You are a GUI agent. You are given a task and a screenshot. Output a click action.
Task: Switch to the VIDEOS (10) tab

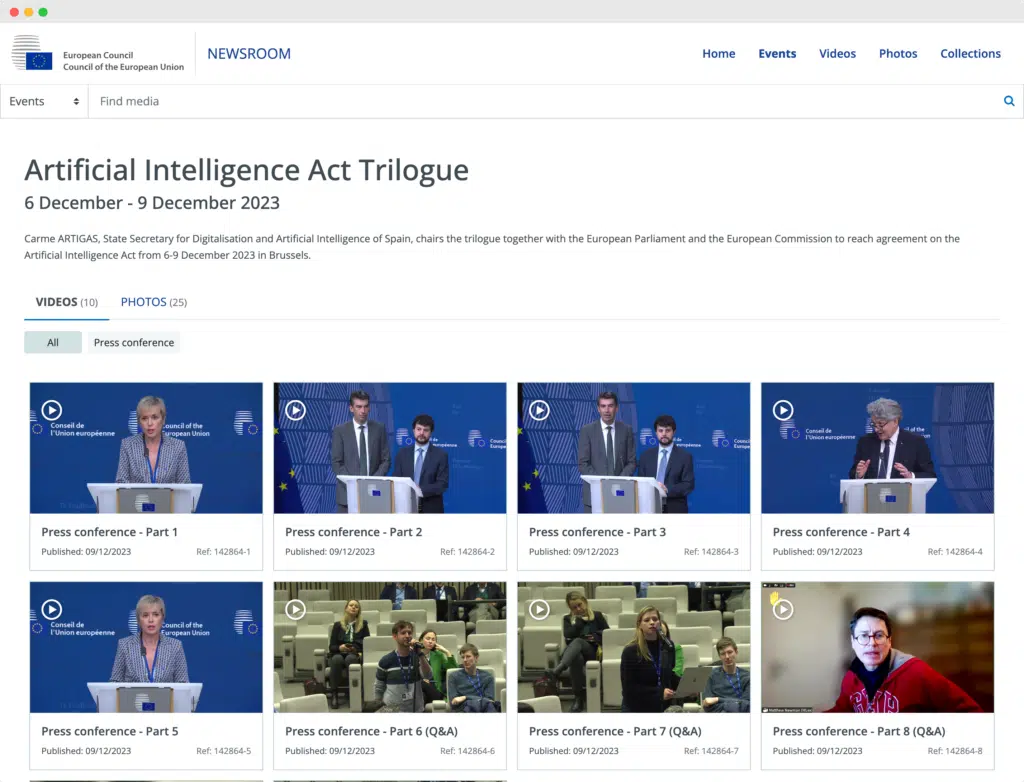67,302
